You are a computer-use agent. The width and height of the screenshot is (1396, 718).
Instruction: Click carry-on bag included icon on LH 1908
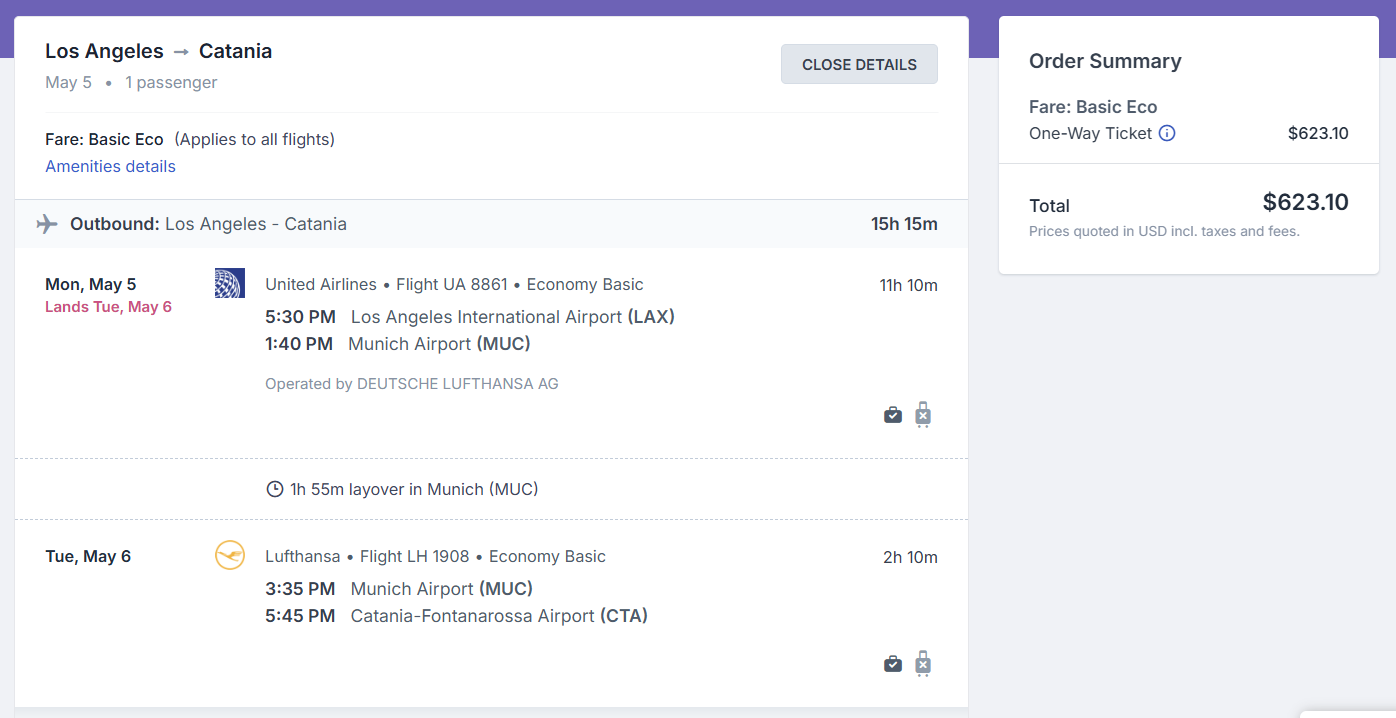[893, 664]
